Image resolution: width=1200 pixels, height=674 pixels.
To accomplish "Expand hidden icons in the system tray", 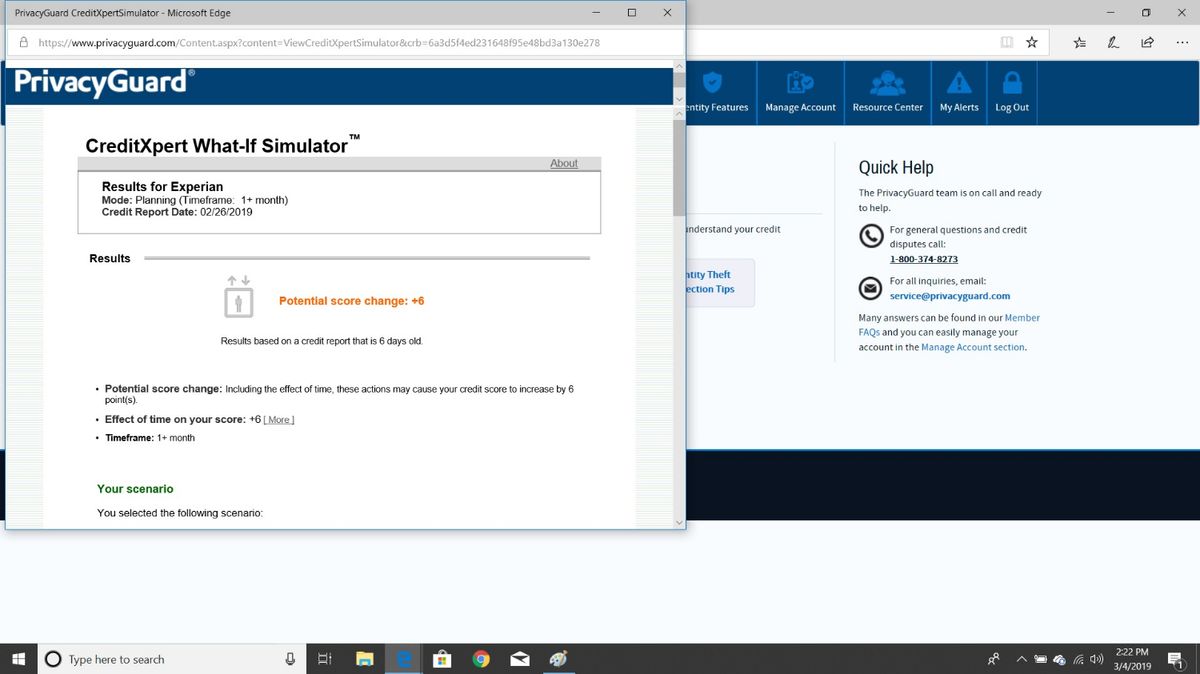I will coord(1021,659).
